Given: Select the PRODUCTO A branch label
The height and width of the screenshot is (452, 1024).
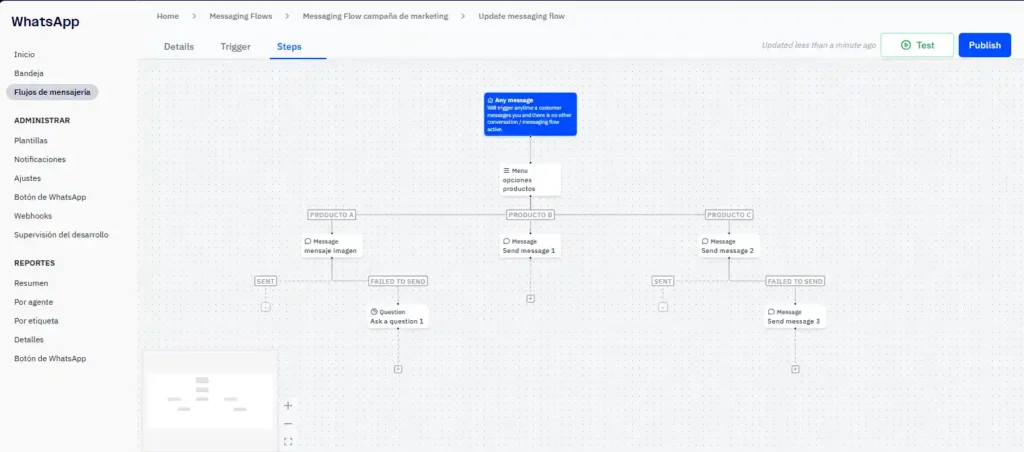Looking at the screenshot, I should click(332, 215).
